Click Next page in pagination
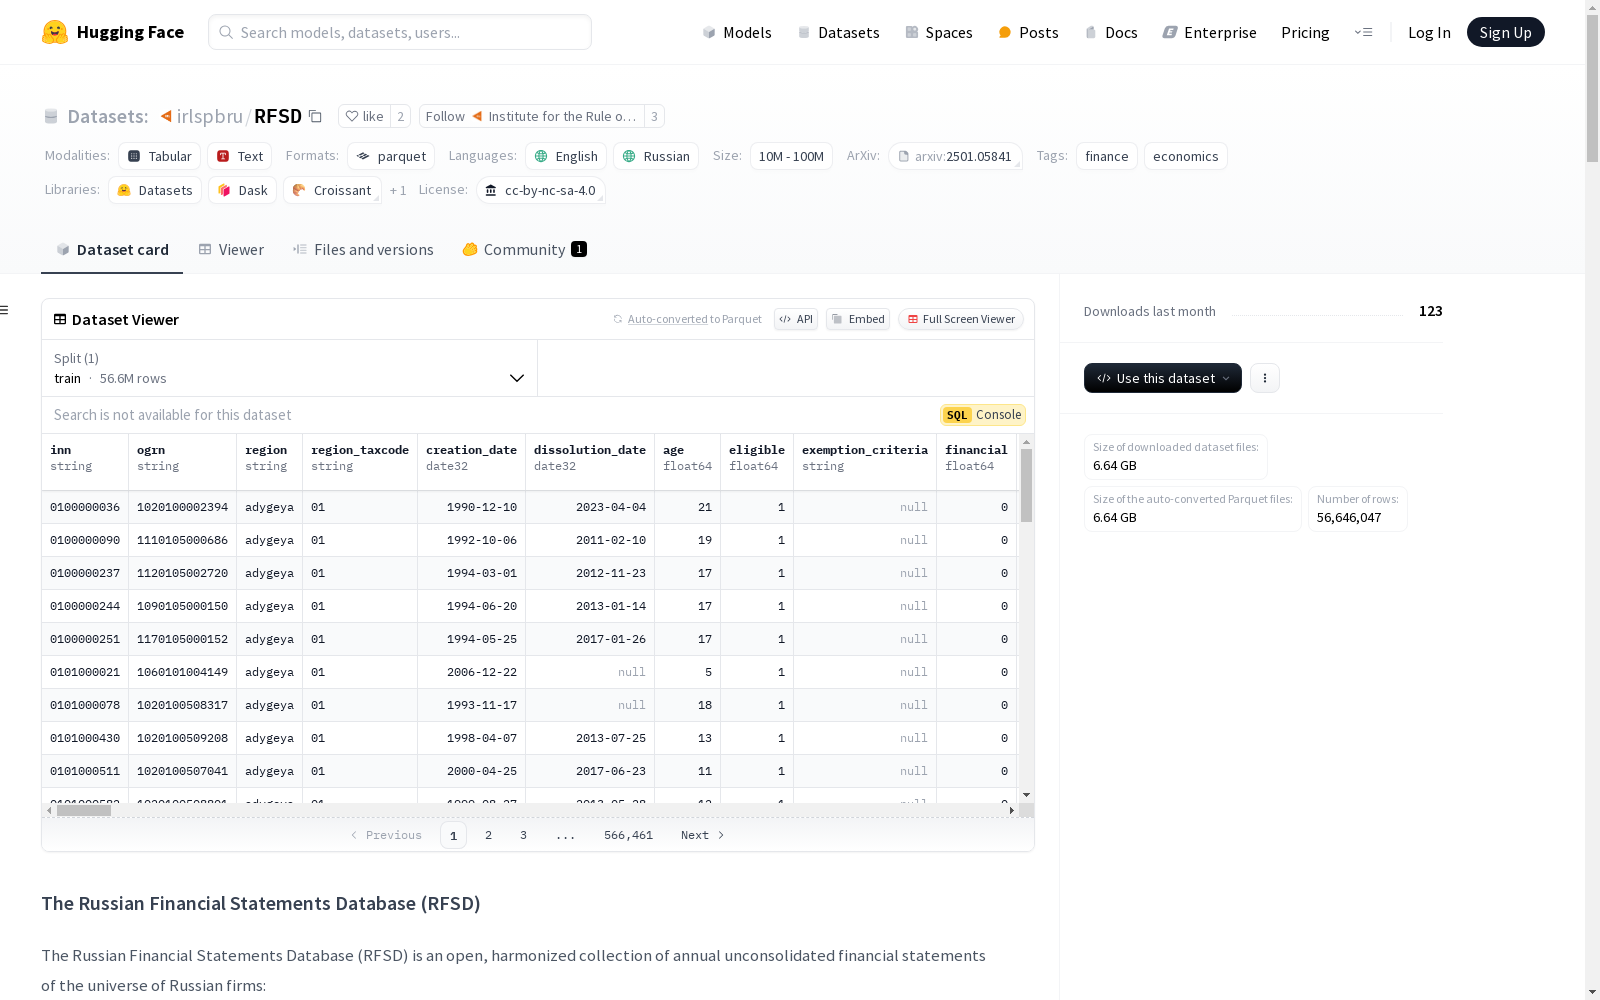The height and width of the screenshot is (1000, 1600). click(x=703, y=835)
